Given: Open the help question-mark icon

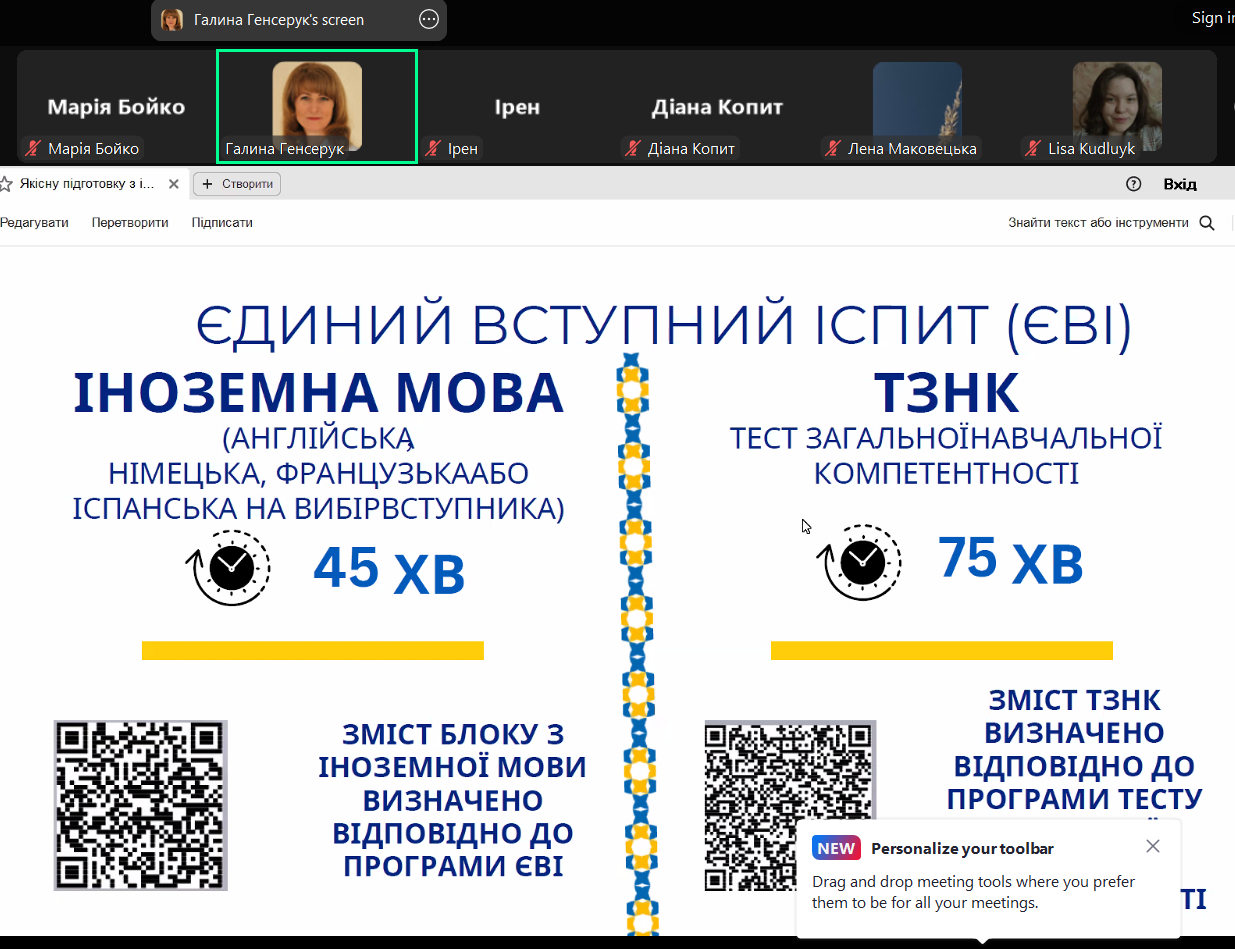Looking at the screenshot, I should click(1133, 183).
